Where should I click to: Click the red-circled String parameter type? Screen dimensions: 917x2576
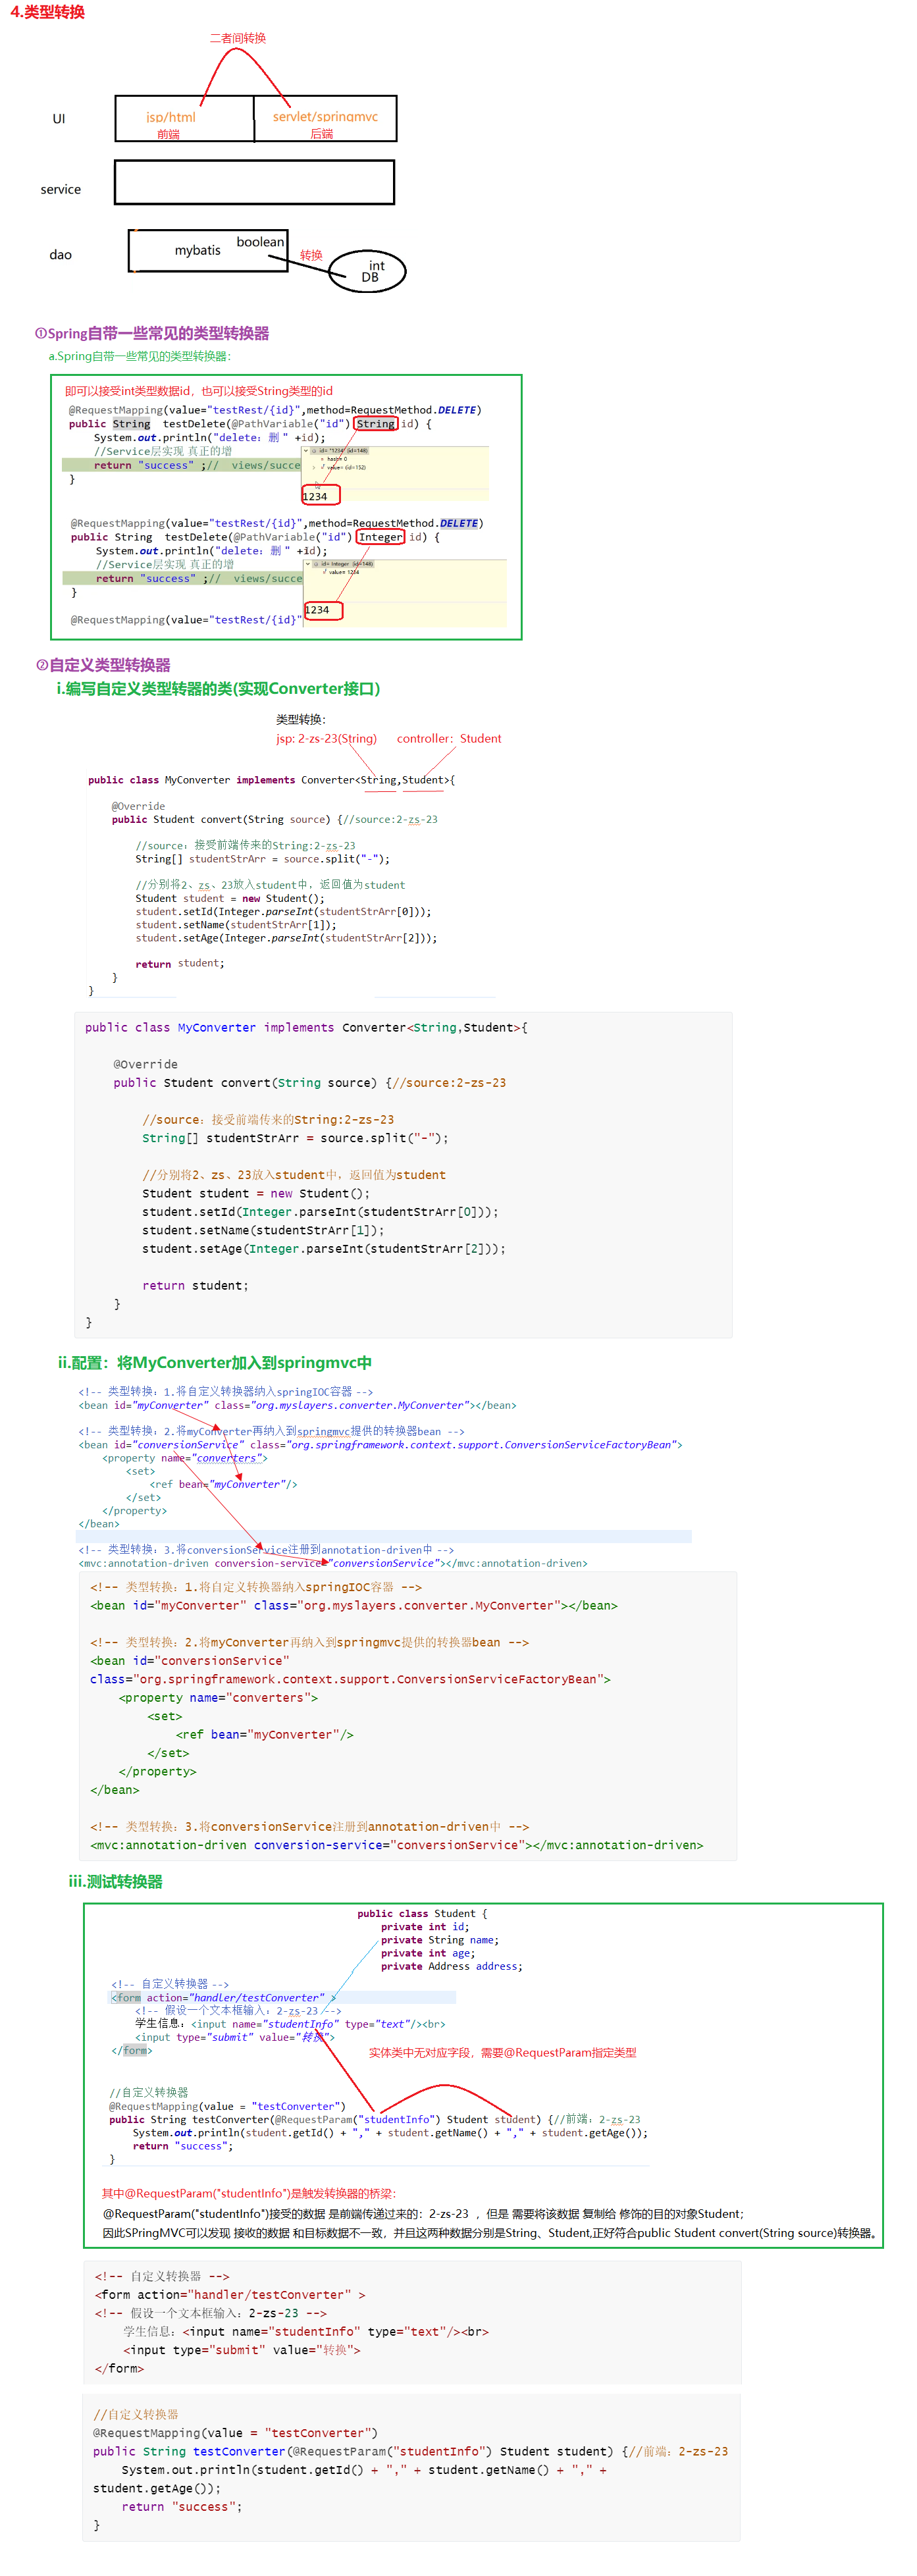click(376, 424)
